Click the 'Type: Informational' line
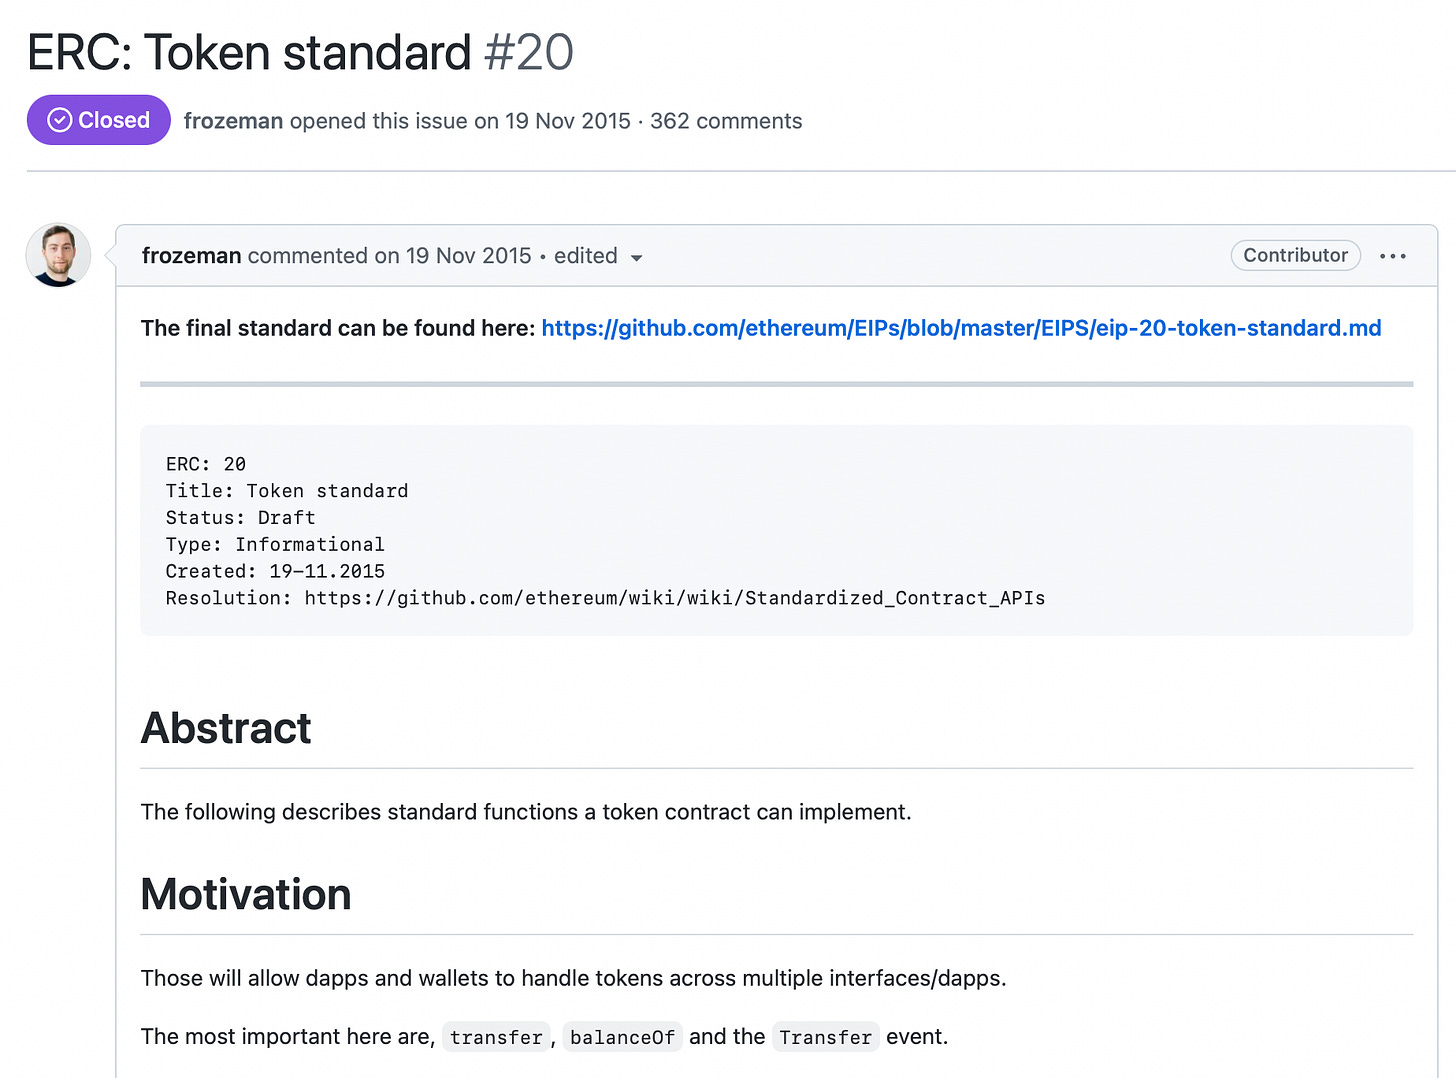 275,545
